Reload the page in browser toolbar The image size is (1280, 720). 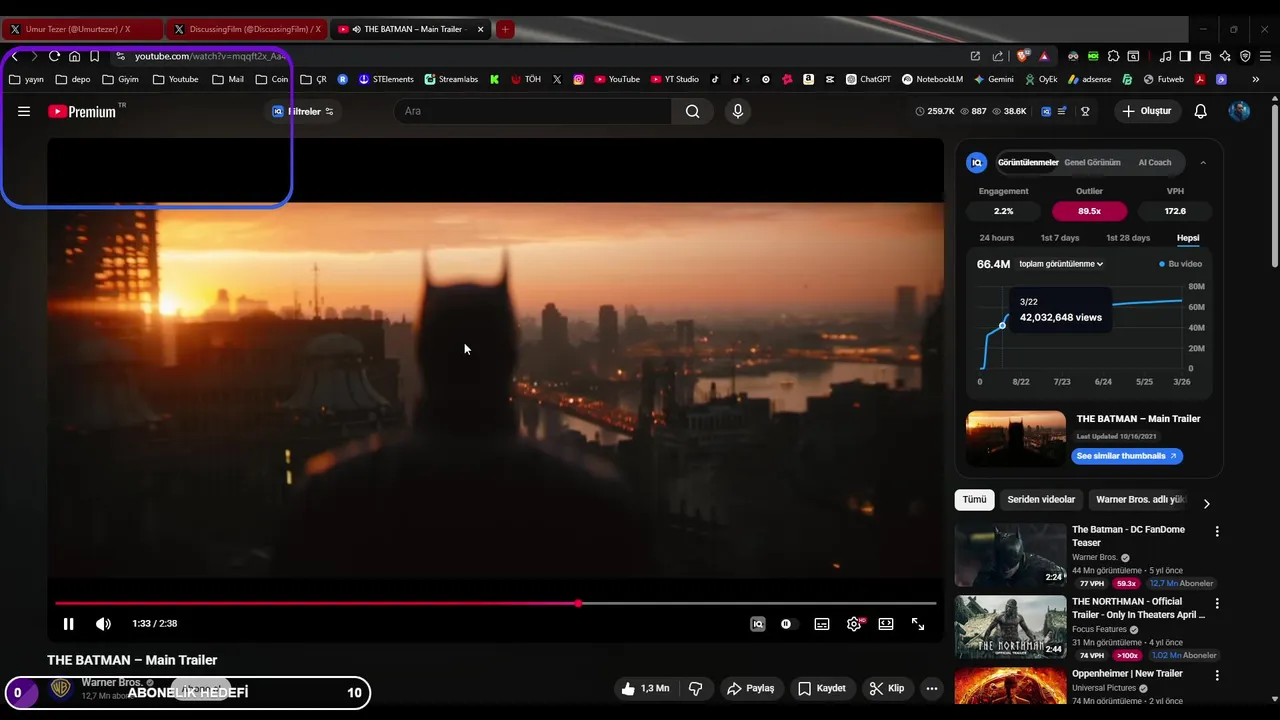tap(54, 56)
